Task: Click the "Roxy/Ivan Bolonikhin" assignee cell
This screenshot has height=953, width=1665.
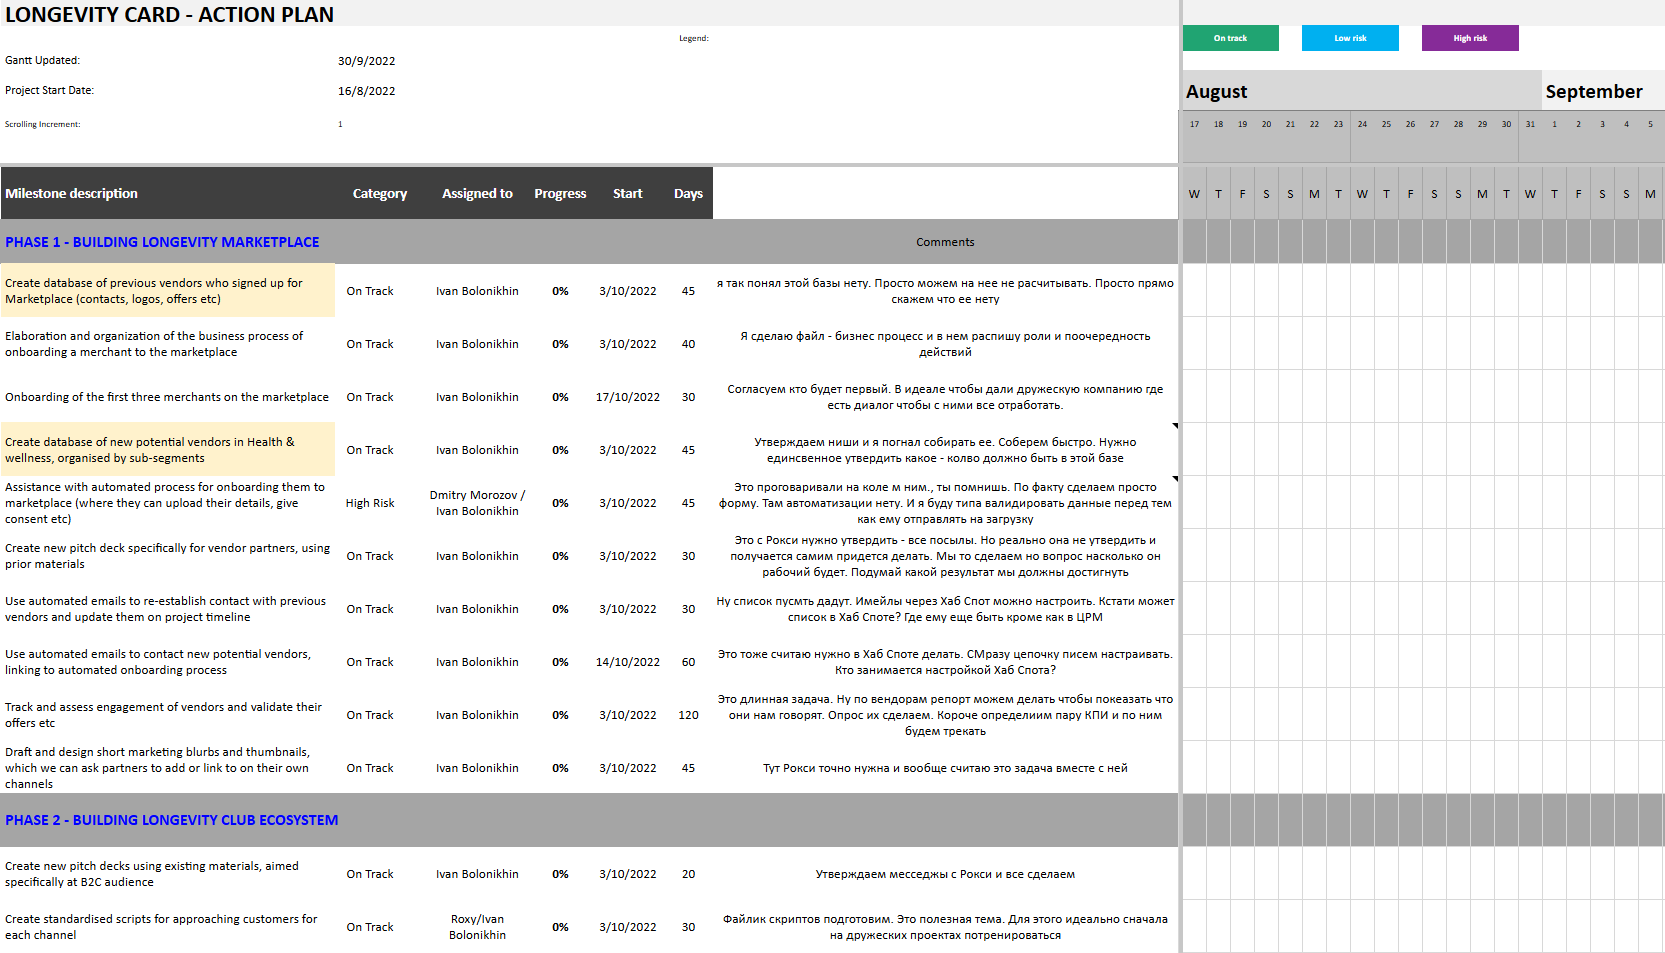Action: (x=477, y=927)
